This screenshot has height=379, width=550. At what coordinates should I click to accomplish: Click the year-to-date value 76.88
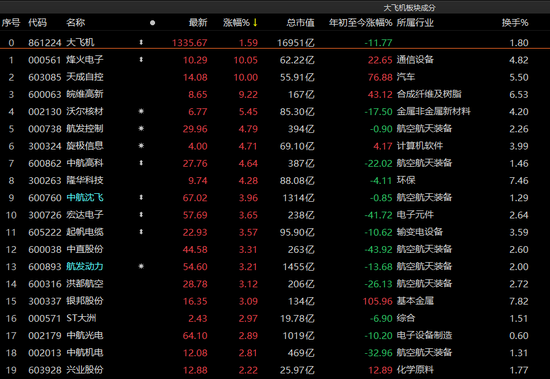pos(380,77)
